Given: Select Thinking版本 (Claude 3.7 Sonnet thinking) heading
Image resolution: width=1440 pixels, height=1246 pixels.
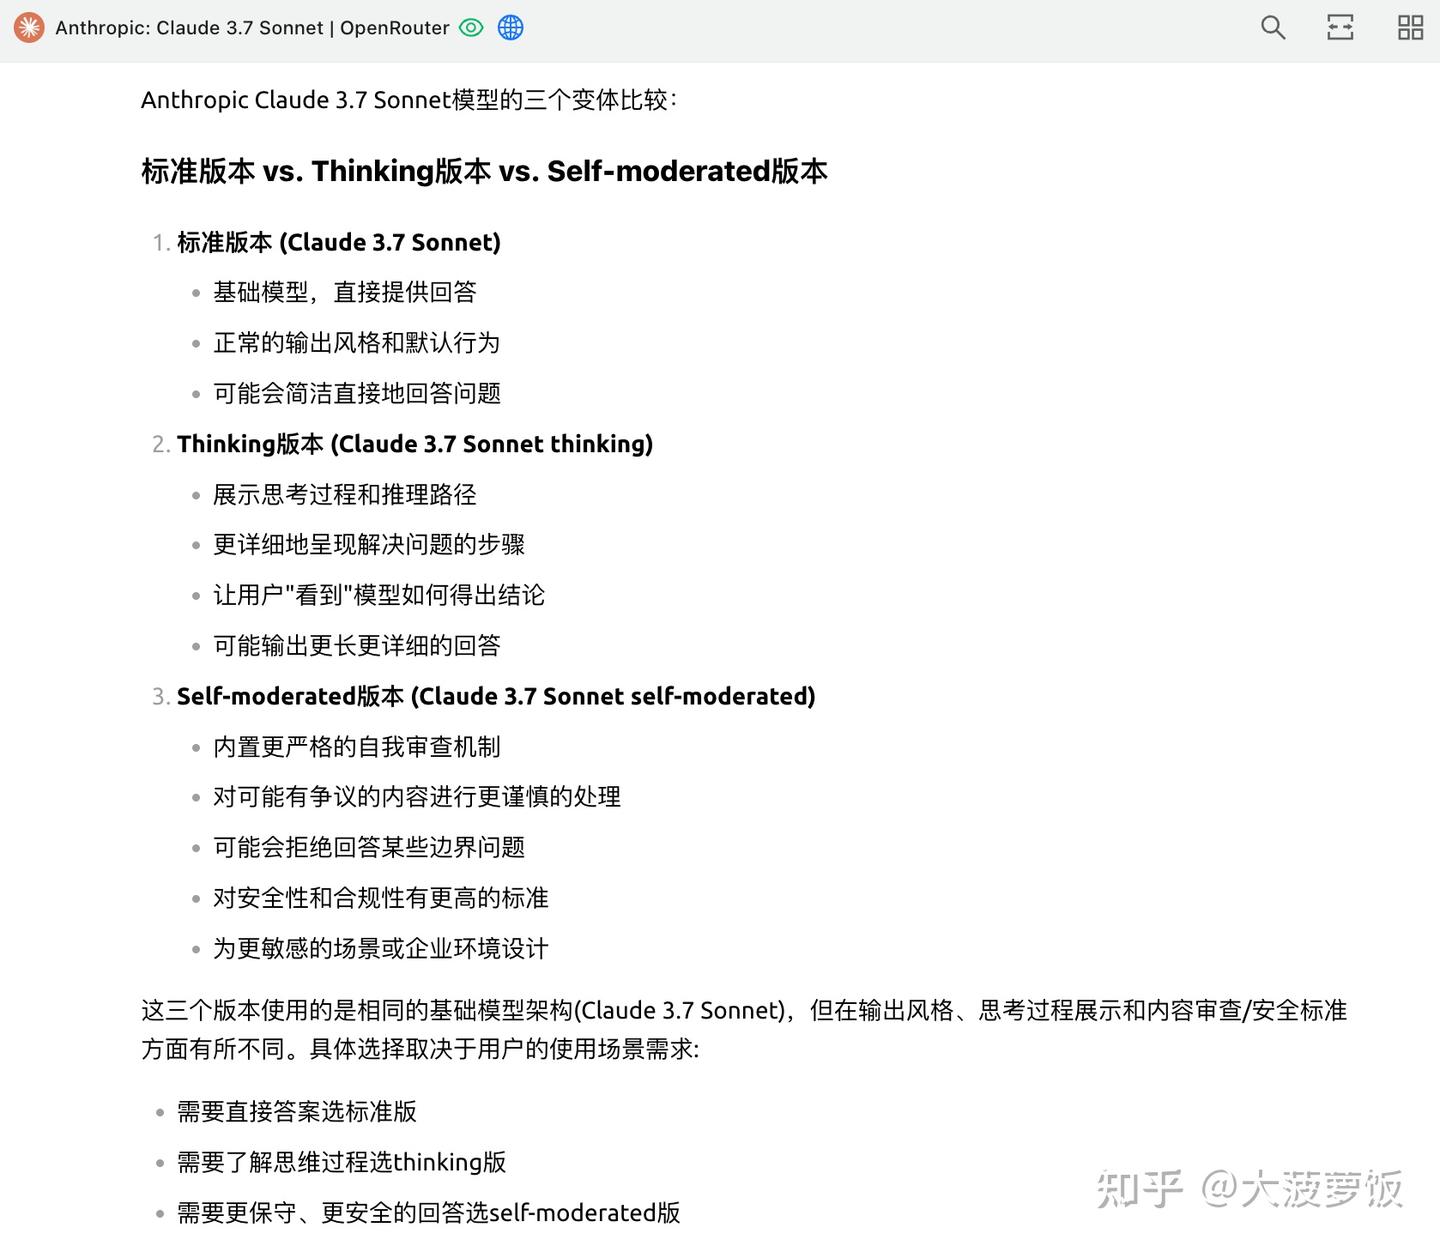Looking at the screenshot, I should tap(414, 443).
